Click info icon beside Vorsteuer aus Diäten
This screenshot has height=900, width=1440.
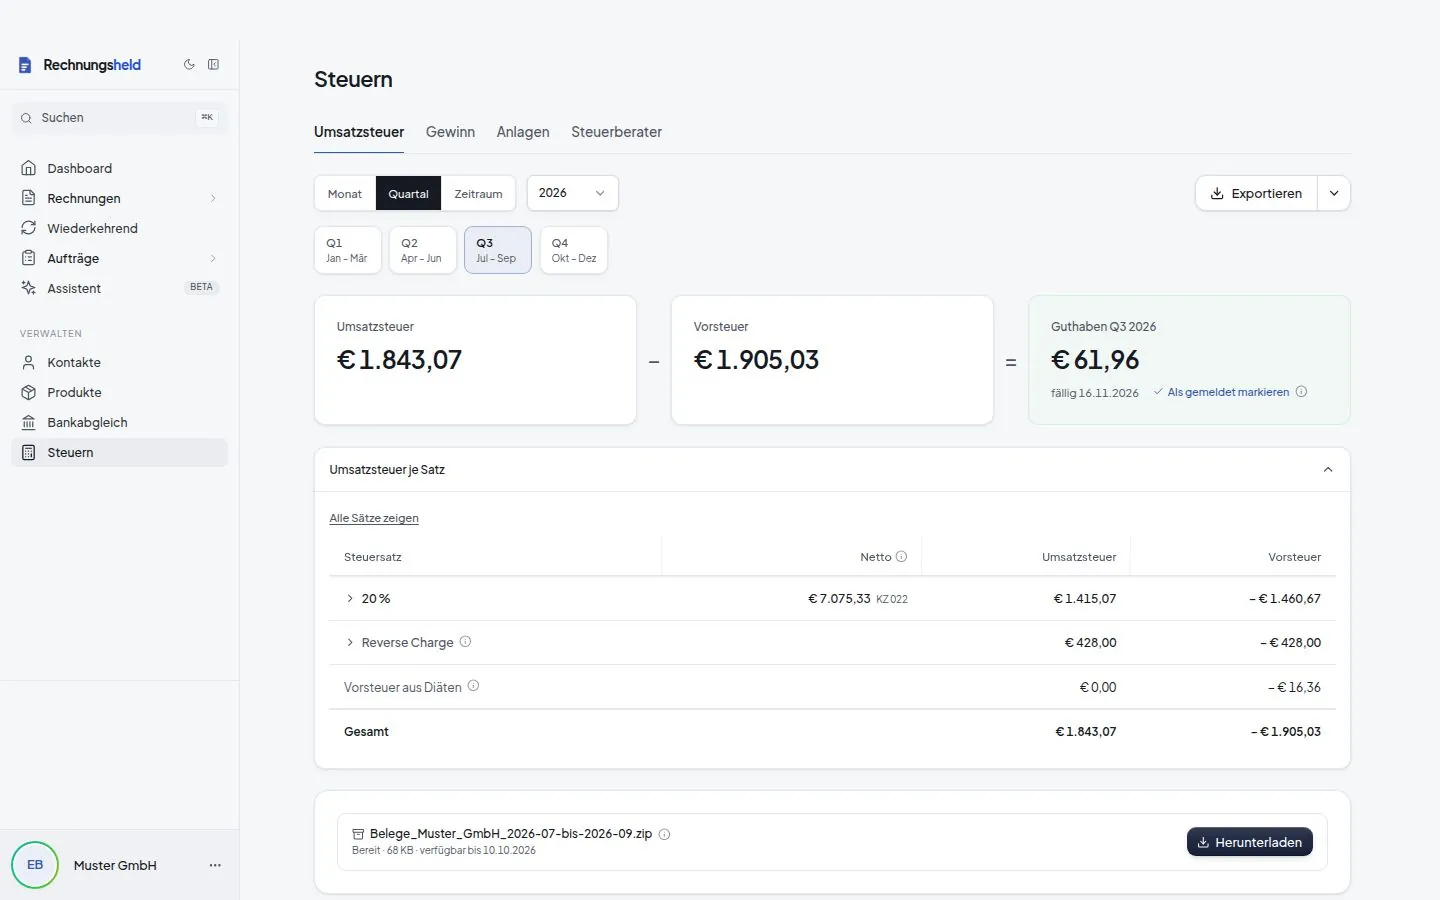473,685
